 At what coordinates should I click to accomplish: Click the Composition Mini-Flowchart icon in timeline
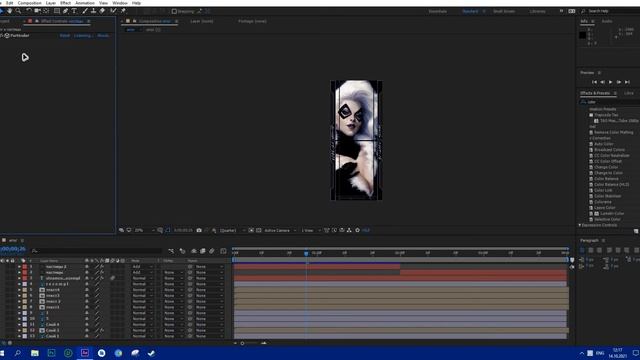(171, 251)
